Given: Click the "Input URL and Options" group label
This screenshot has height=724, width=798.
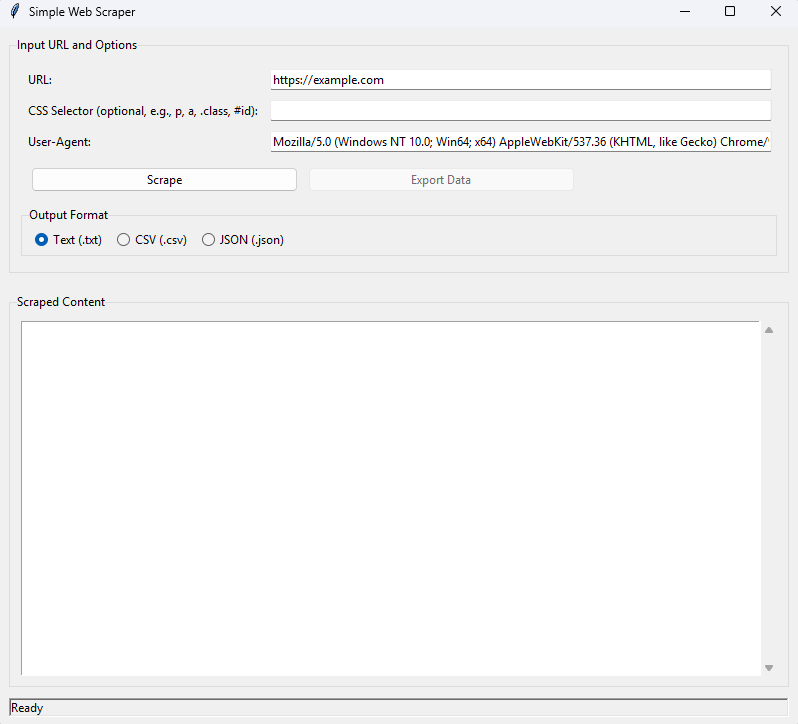Looking at the screenshot, I should click(x=77, y=45).
